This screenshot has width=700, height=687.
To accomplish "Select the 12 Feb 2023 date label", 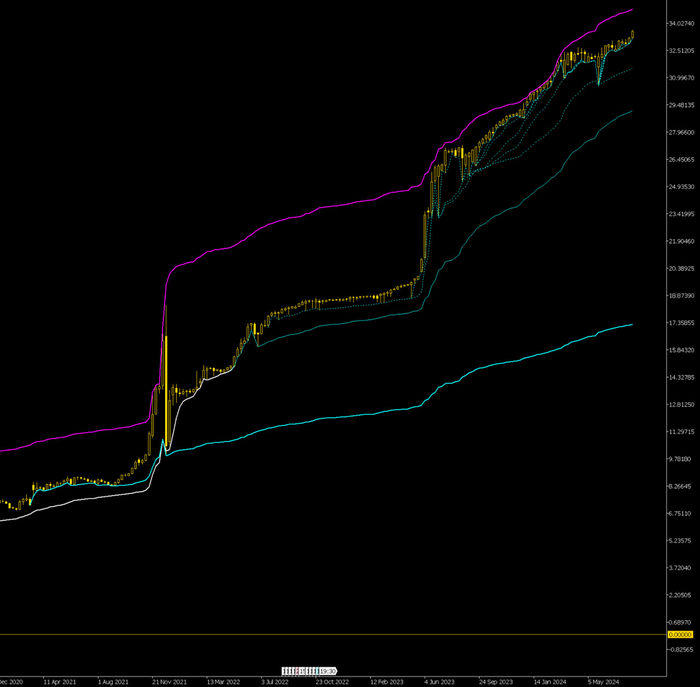I will pyautogui.click(x=387, y=682).
